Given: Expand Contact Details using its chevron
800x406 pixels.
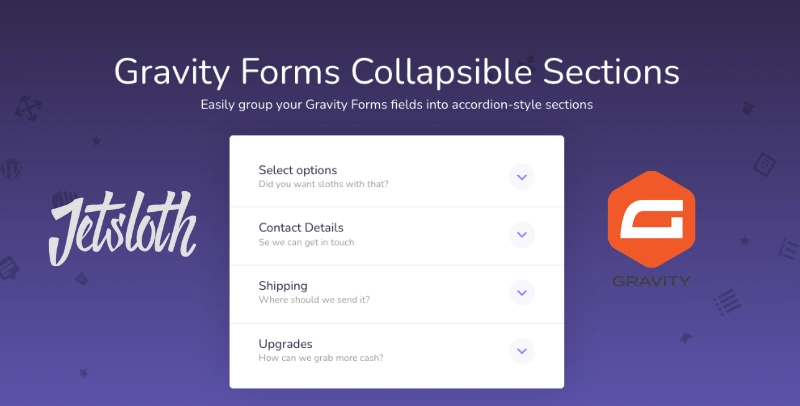Looking at the screenshot, I should point(521,235).
